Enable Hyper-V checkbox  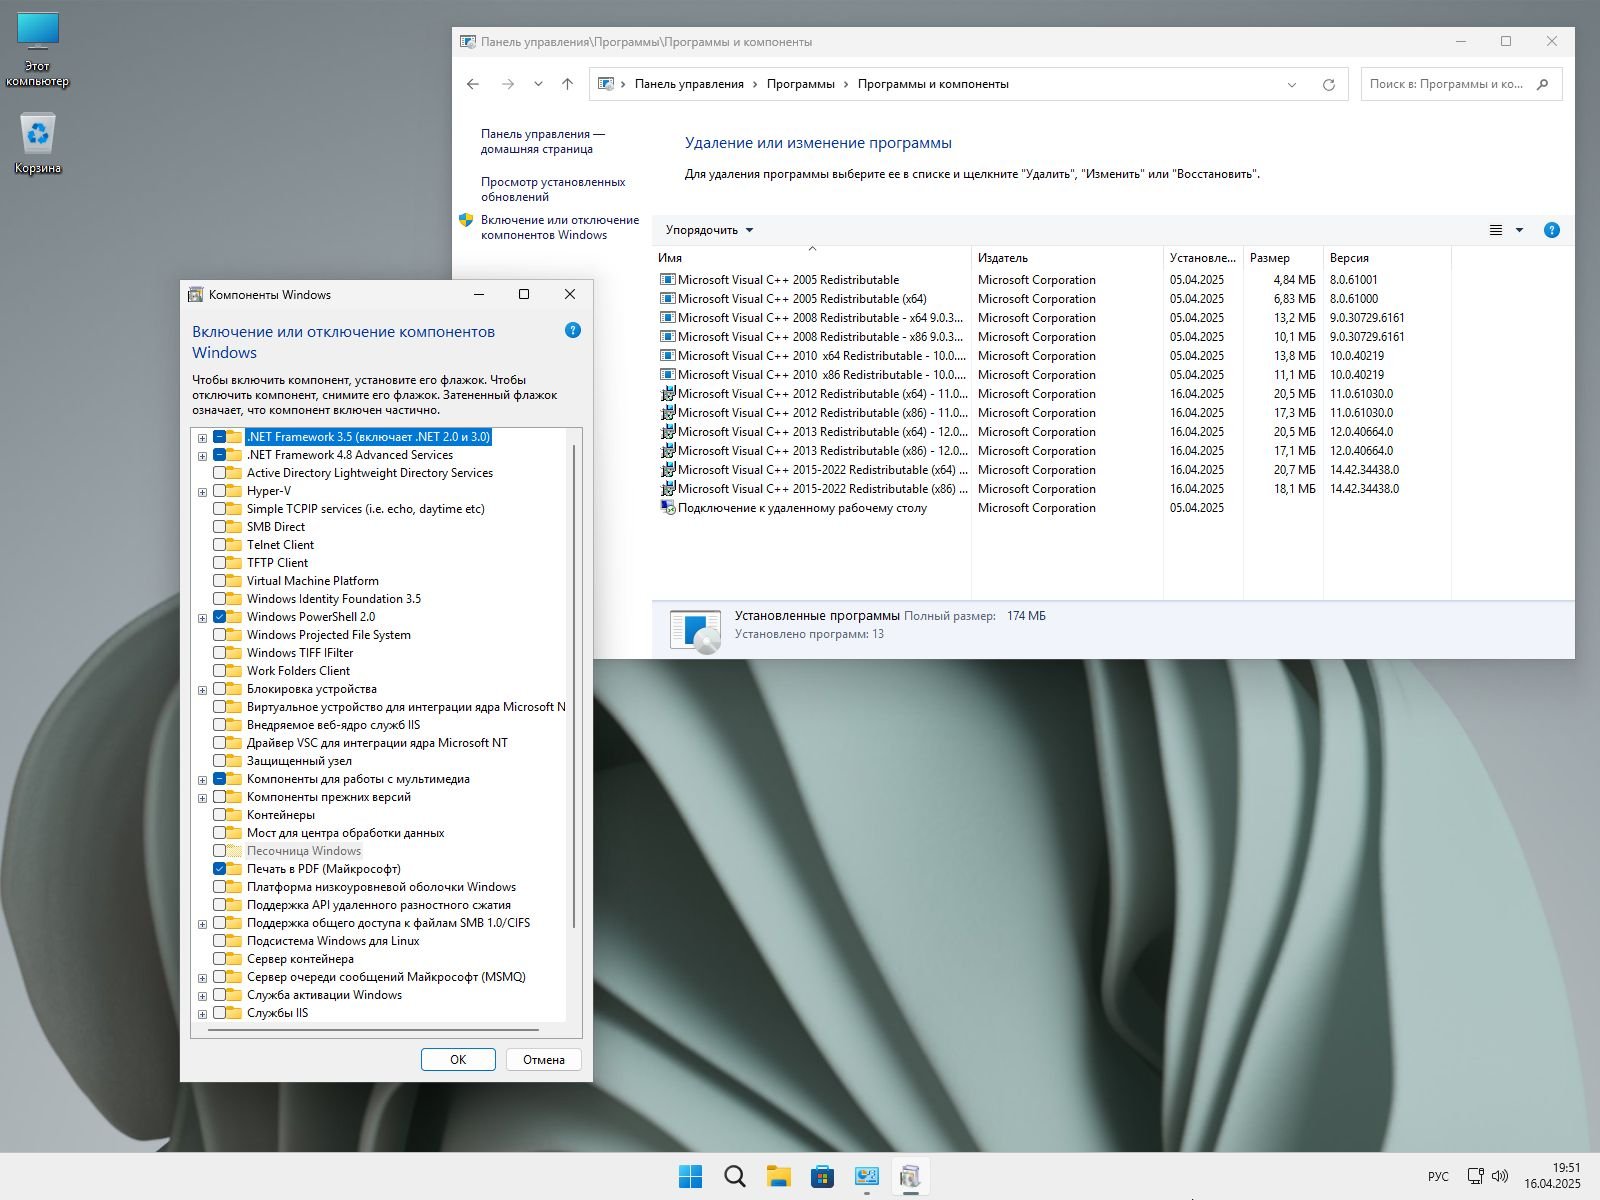click(x=219, y=491)
